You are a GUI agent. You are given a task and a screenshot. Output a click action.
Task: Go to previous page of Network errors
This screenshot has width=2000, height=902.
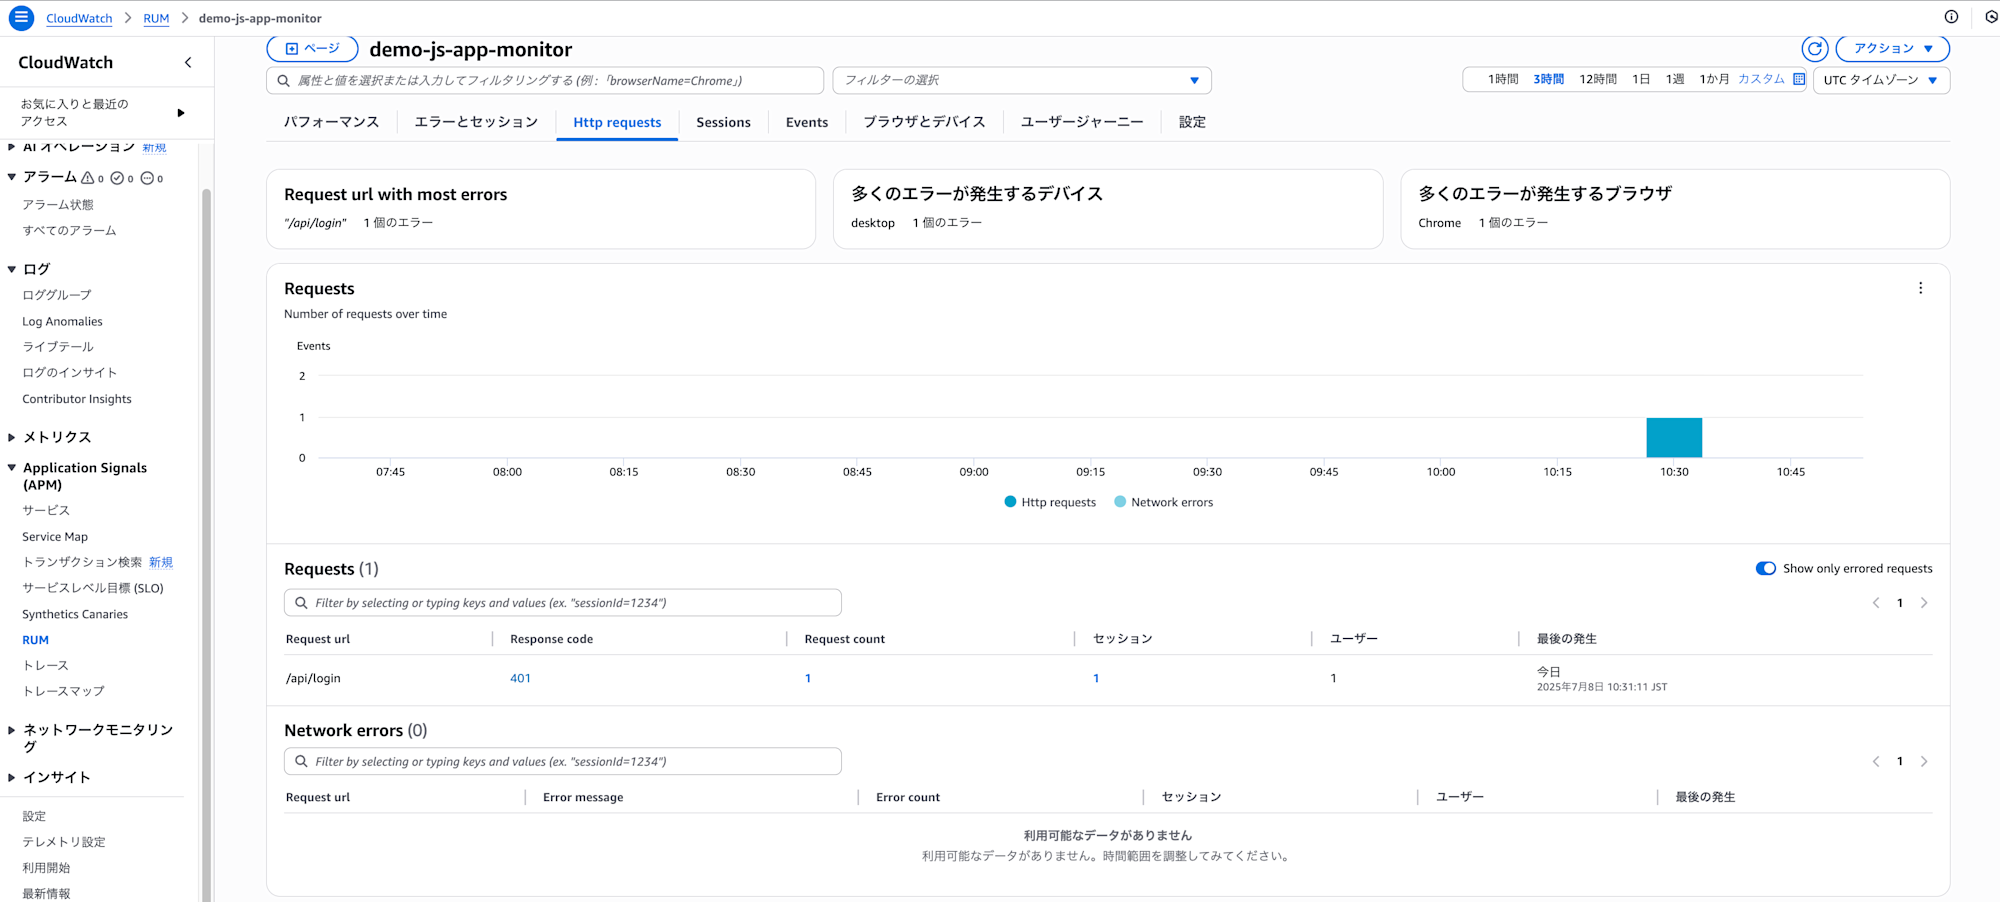1876,762
